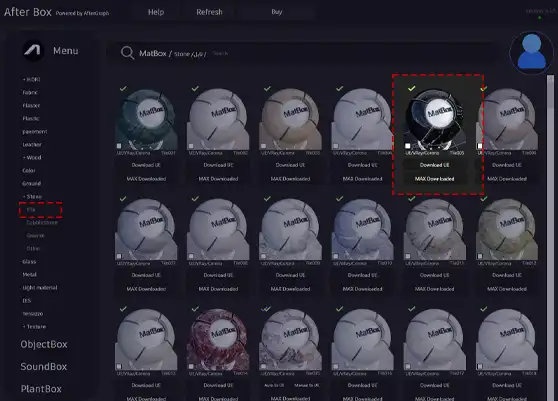This screenshot has height=401, width=558.
Task: Open the blue user profile avatar
Action: [x=531, y=52]
